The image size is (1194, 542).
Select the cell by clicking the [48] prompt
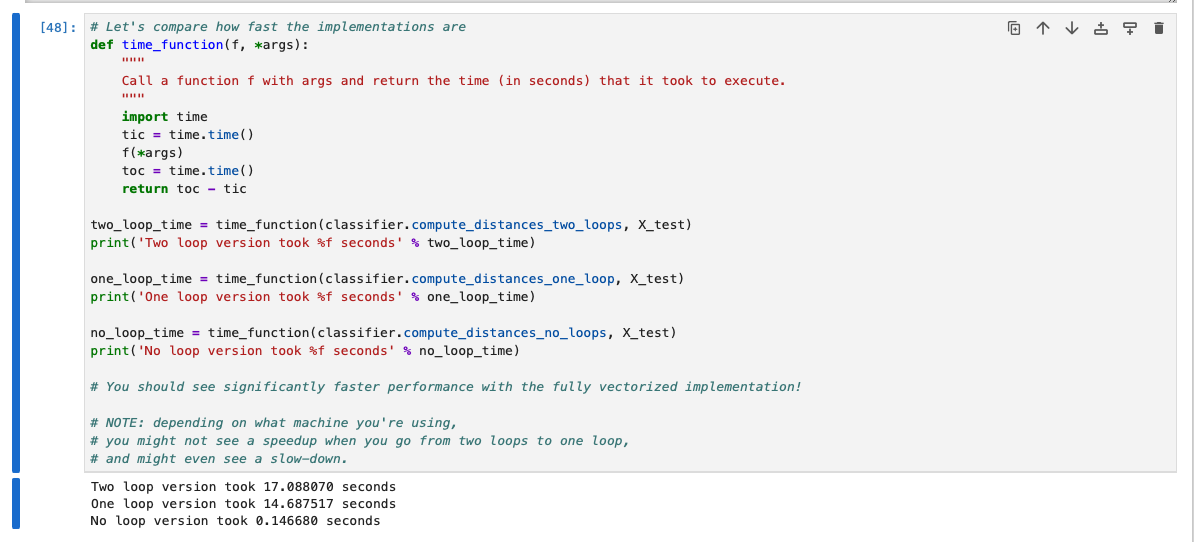pyautogui.click(x=59, y=27)
